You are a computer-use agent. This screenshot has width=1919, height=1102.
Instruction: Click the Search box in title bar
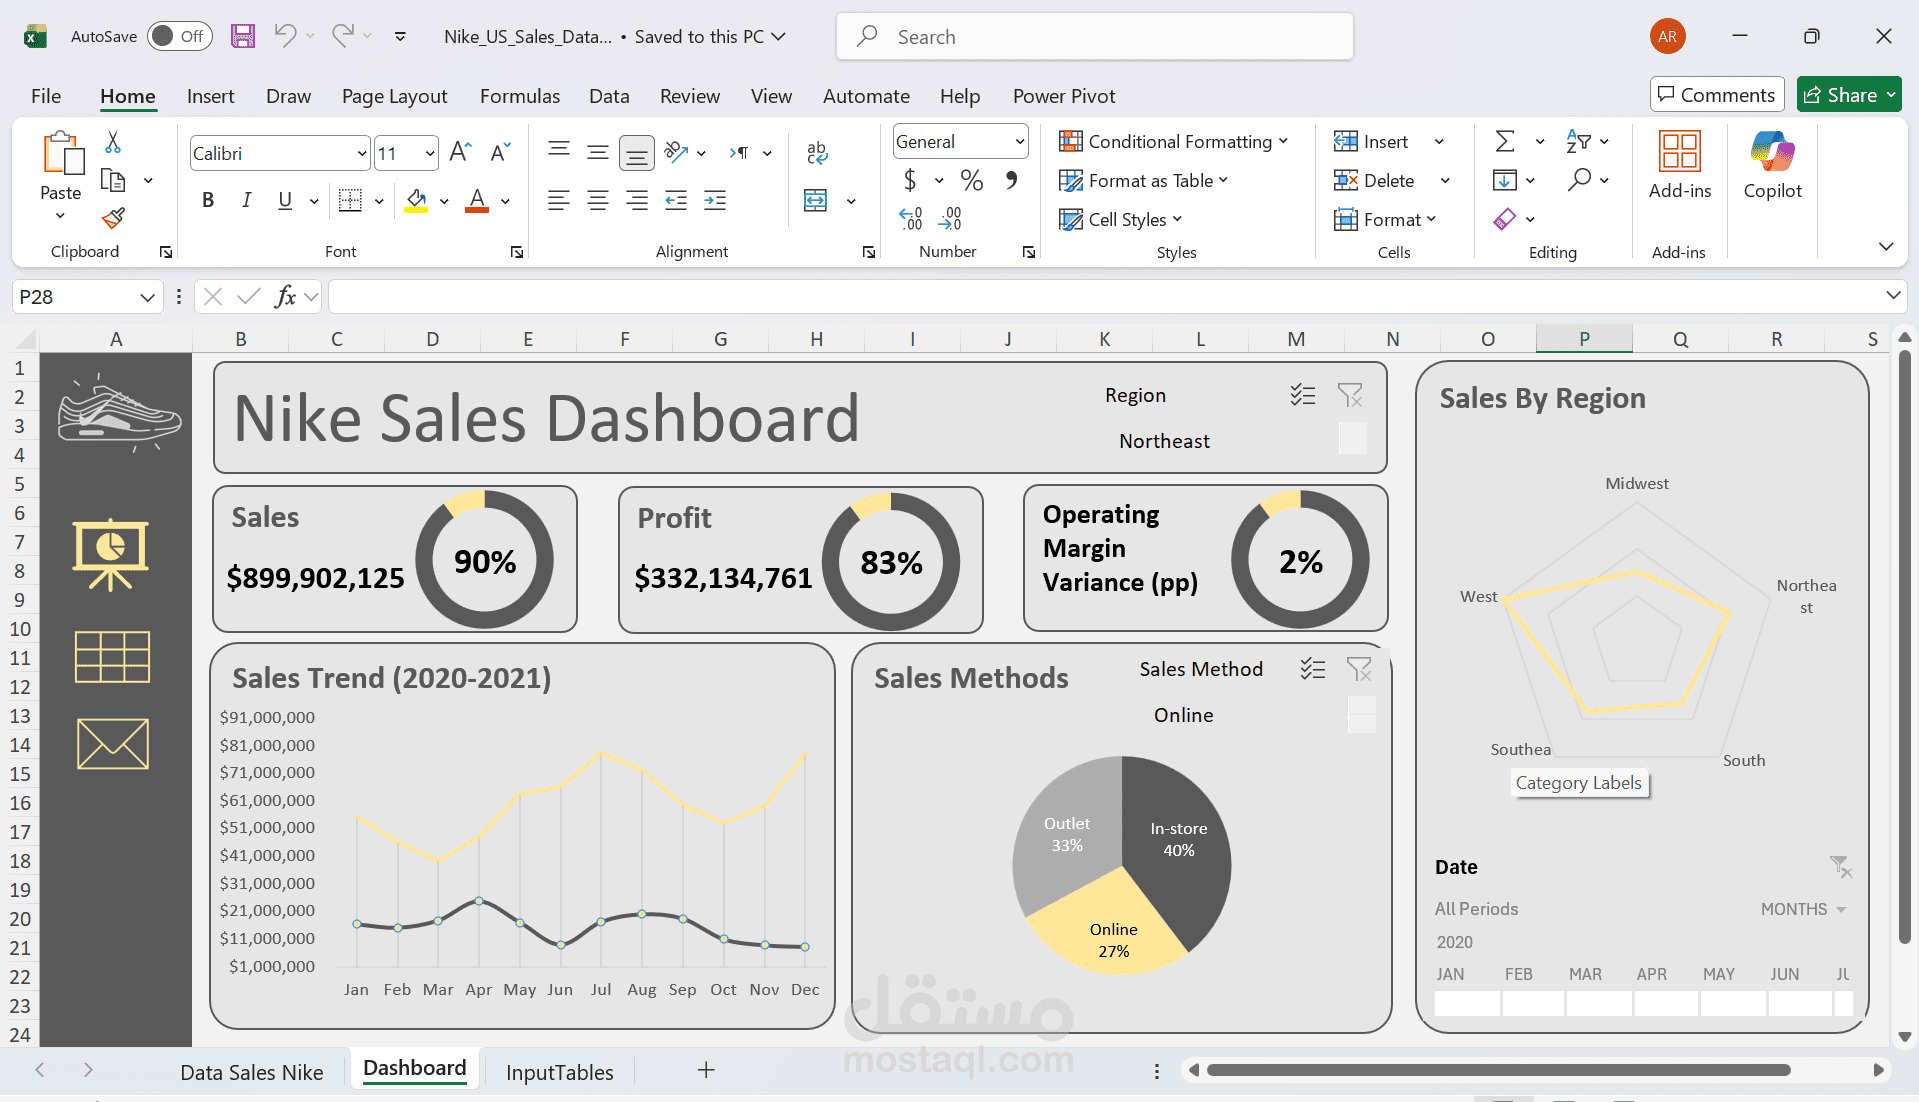pos(1095,36)
